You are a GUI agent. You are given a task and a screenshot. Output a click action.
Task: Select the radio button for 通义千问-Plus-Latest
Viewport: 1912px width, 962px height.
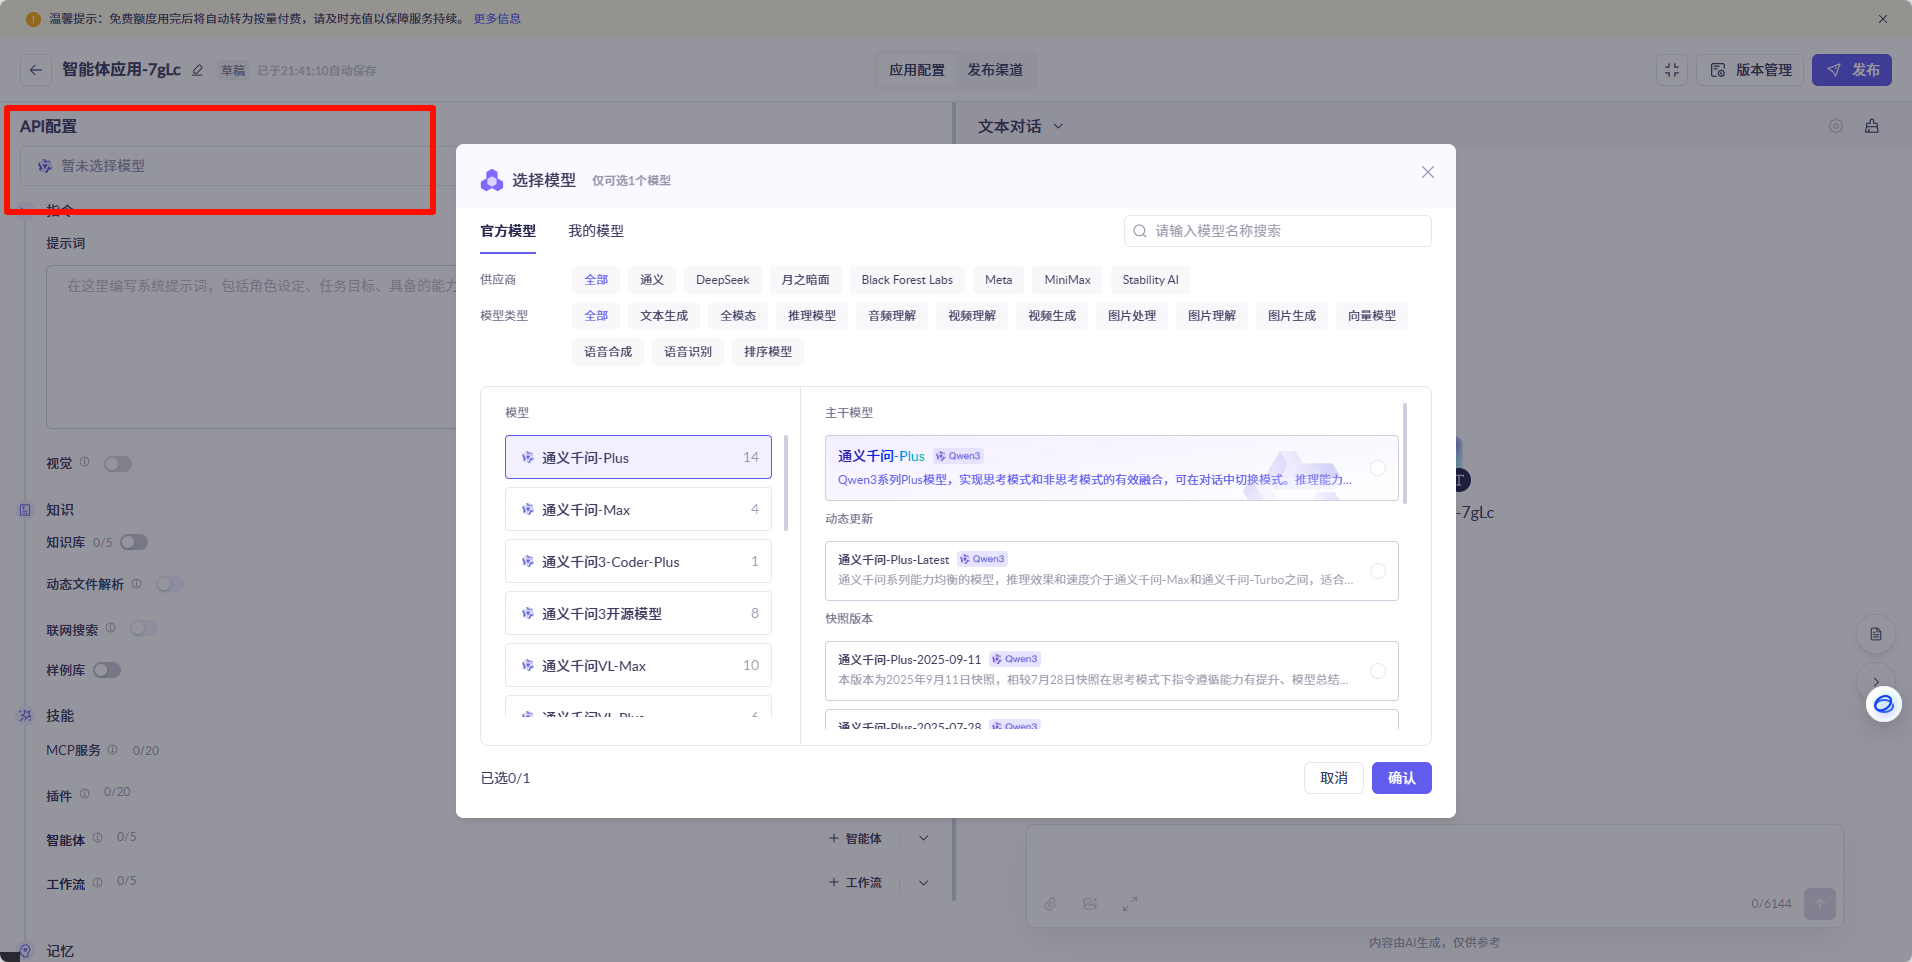coord(1378,571)
